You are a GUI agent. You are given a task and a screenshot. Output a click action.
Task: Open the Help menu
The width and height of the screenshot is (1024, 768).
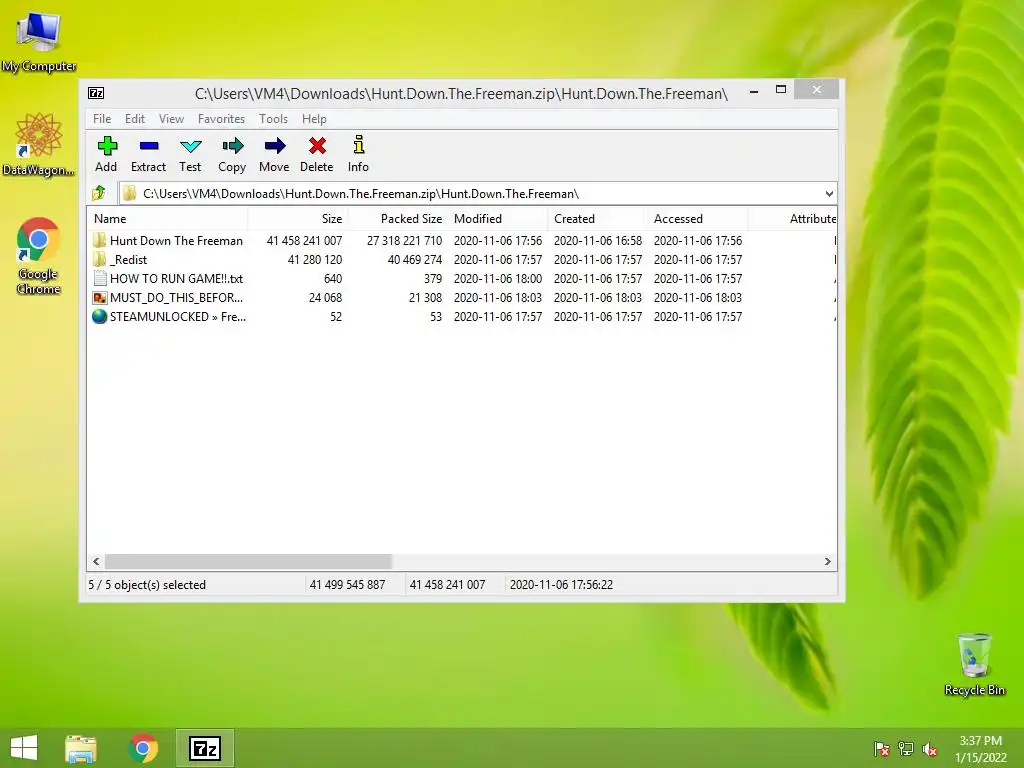point(314,119)
